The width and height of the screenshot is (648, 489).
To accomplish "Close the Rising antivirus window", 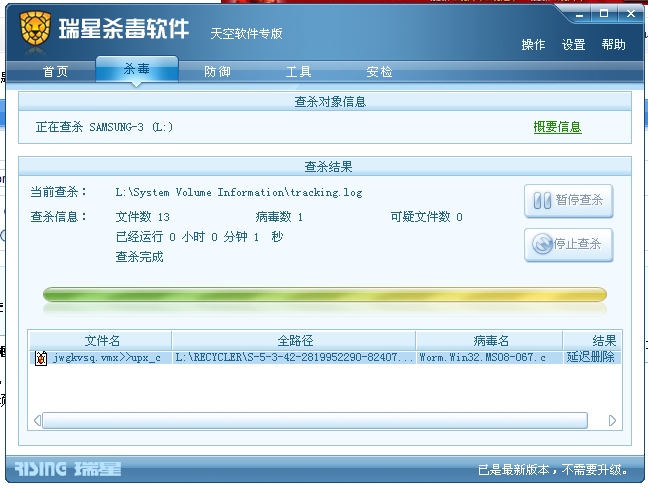I will tap(631, 14).
